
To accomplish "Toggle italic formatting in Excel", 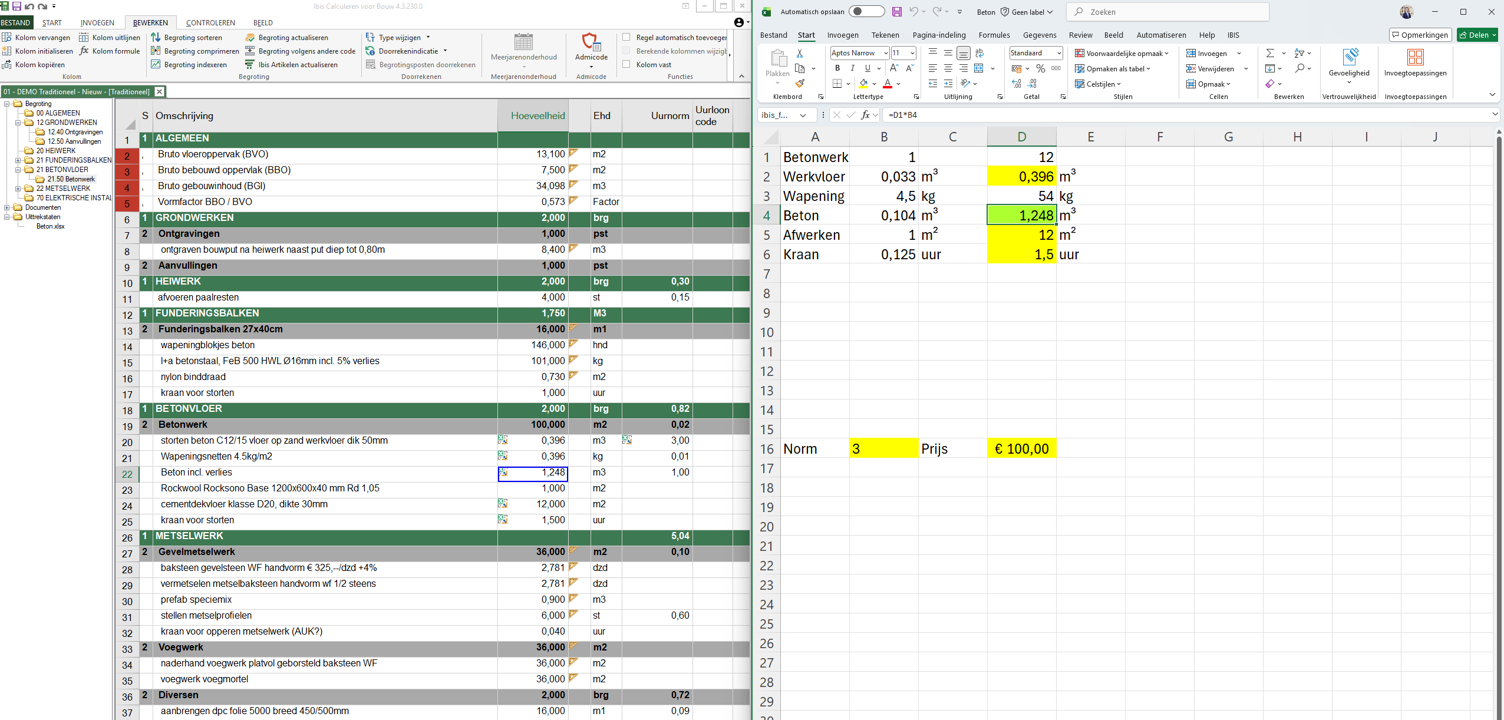I will 852,69.
